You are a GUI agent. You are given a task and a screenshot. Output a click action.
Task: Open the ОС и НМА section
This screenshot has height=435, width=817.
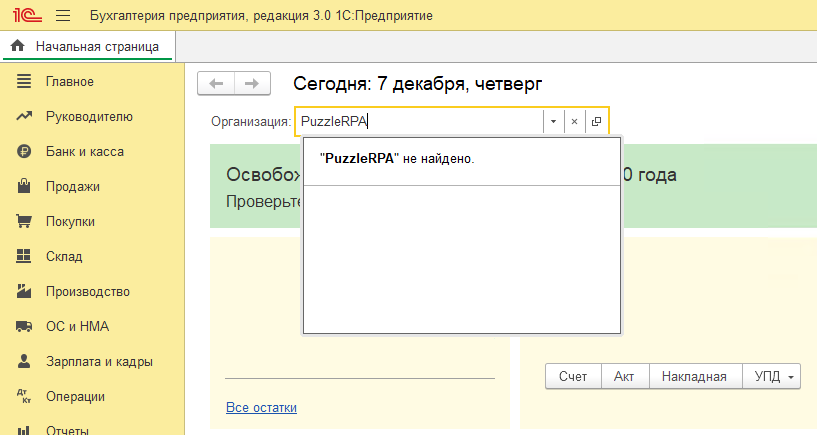pyautogui.click(x=78, y=327)
